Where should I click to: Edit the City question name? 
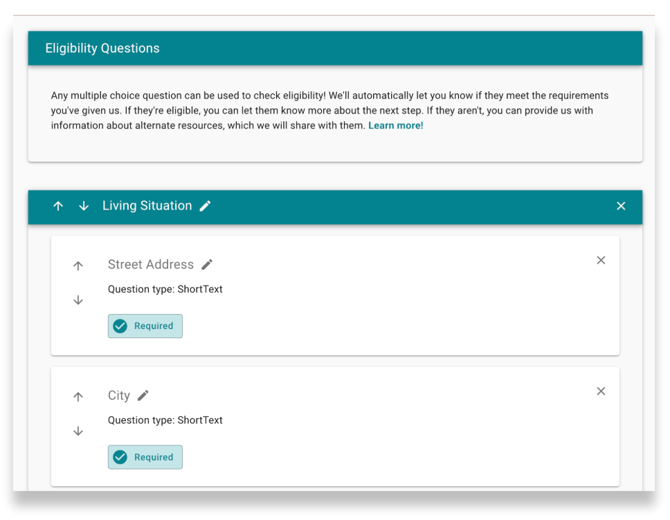tap(143, 396)
